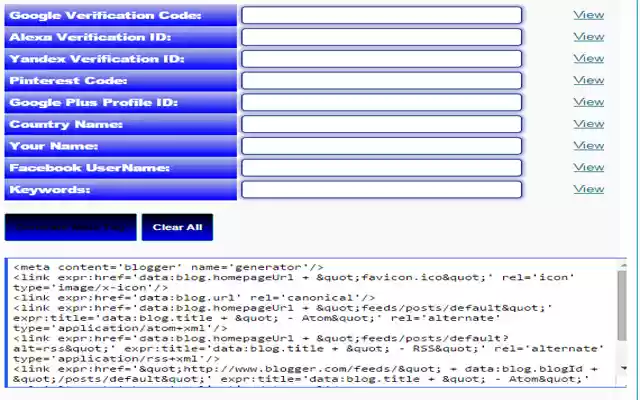640x400 pixels.
Task: Click the 'Alexa Verification ID:' label
Action: tap(90, 37)
